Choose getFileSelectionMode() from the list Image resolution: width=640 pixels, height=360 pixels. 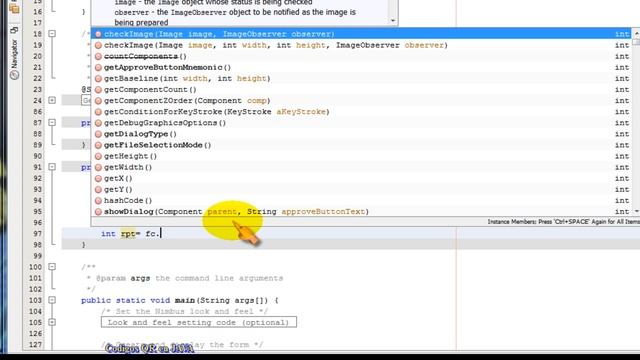tap(362, 145)
